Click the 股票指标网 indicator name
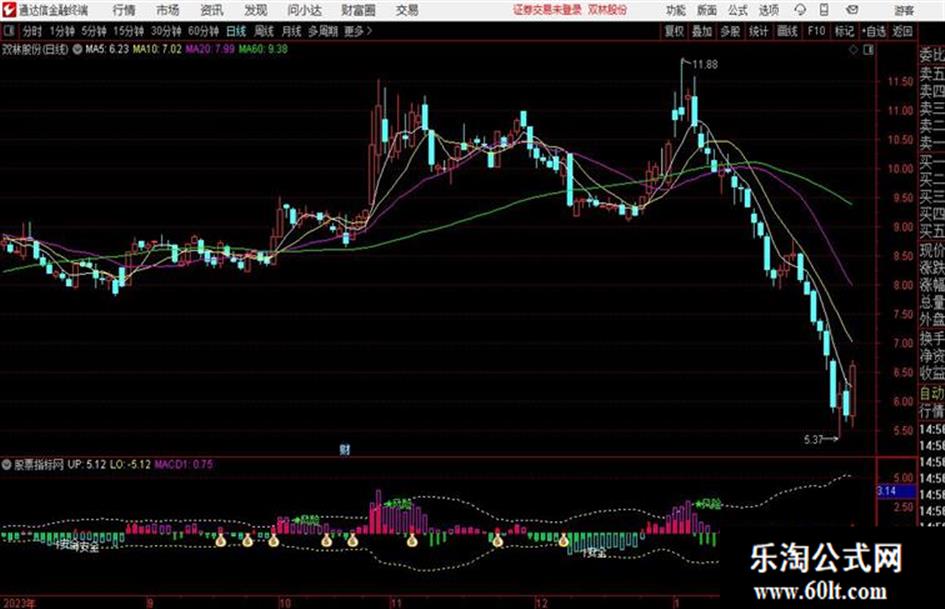This screenshot has height=609, width=945. 39,465
